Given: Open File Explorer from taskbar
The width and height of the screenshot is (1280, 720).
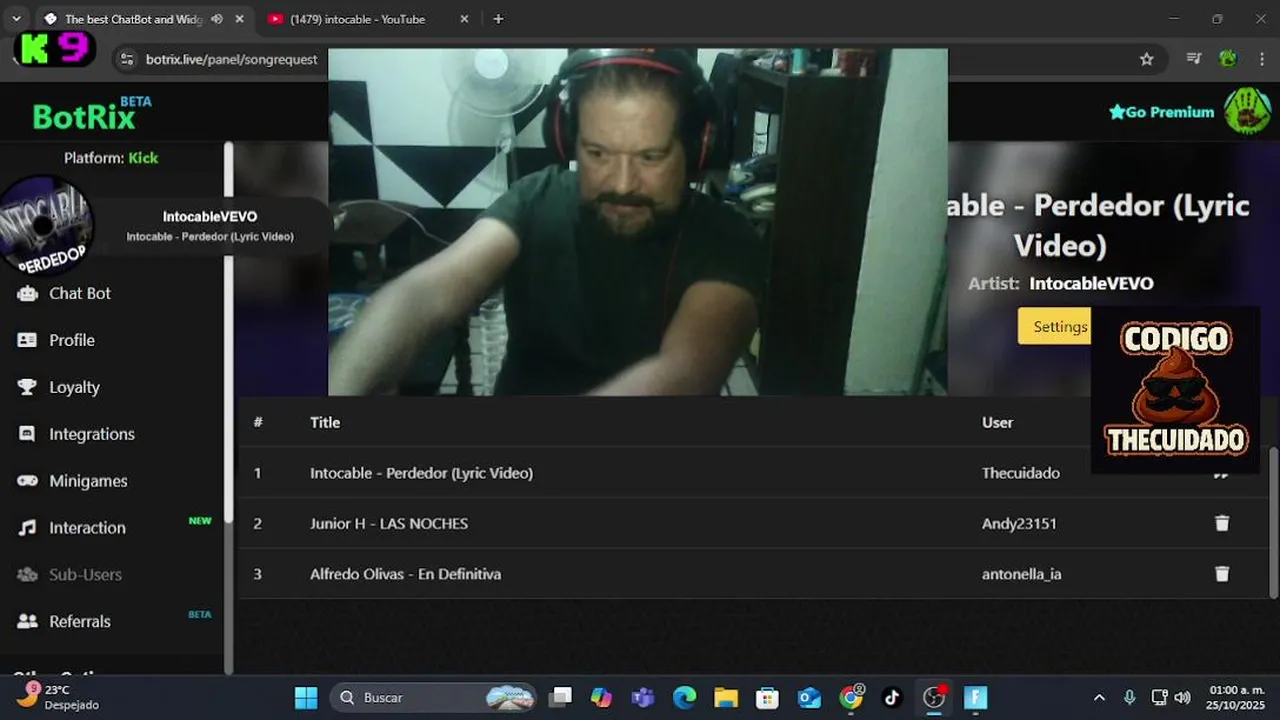Looking at the screenshot, I should [x=726, y=697].
